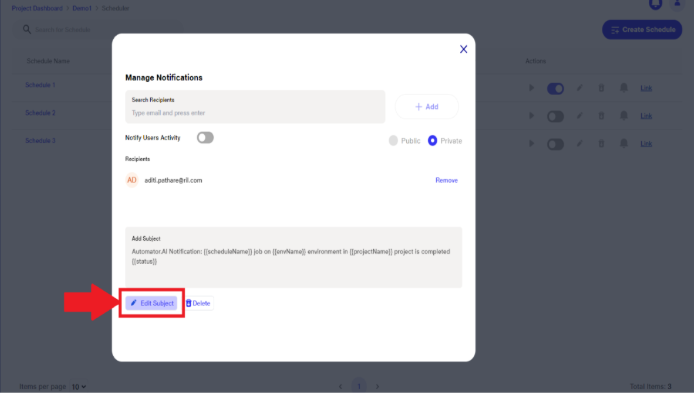Screen dimensions: 694x393
Task: Open notifications bell for Schedule 3
Action: (x=624, y=143)
